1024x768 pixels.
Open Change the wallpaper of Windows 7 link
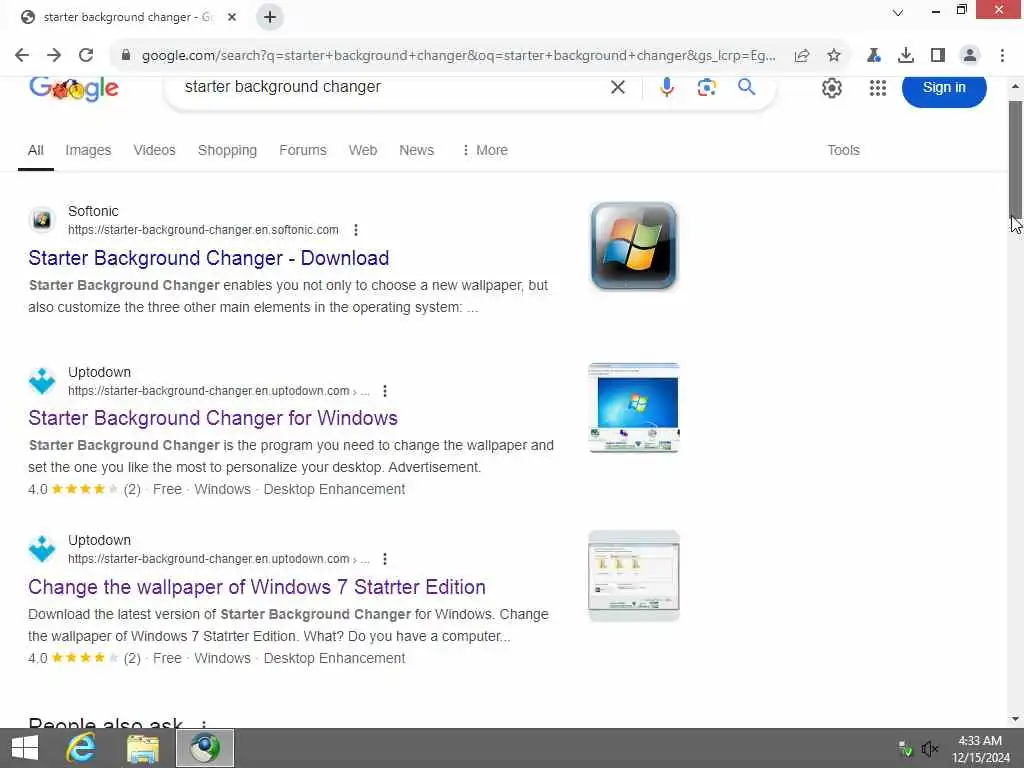pyautogui.click(x=257, y=587)
